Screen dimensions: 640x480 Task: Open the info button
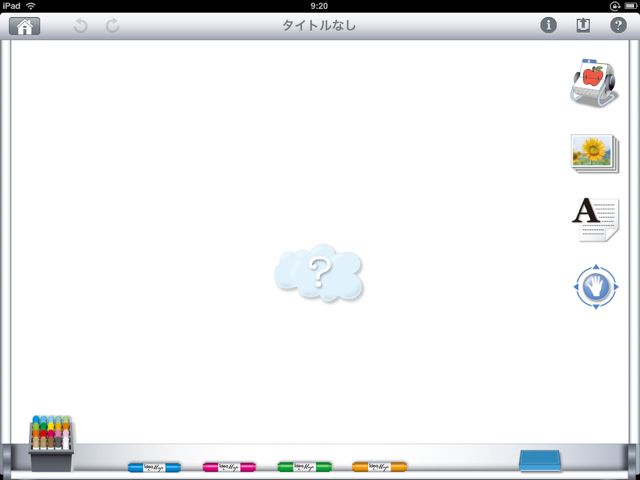tap(548, 25)
